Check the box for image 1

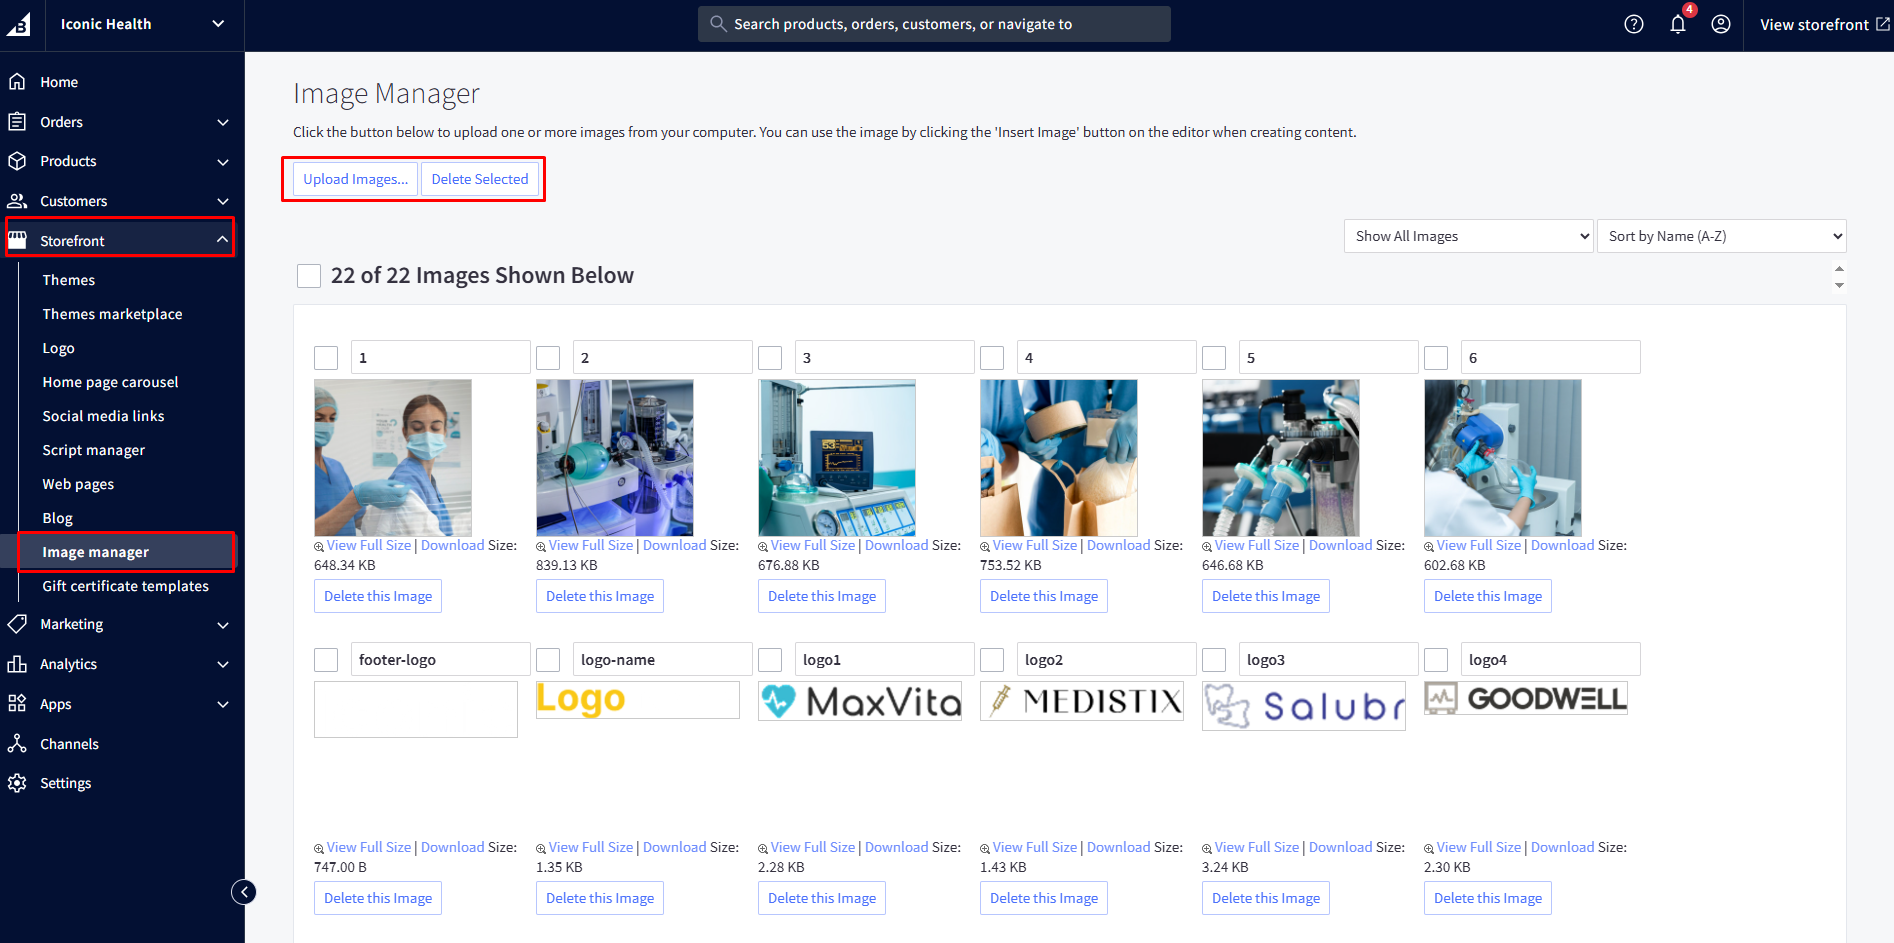point(326,358)
